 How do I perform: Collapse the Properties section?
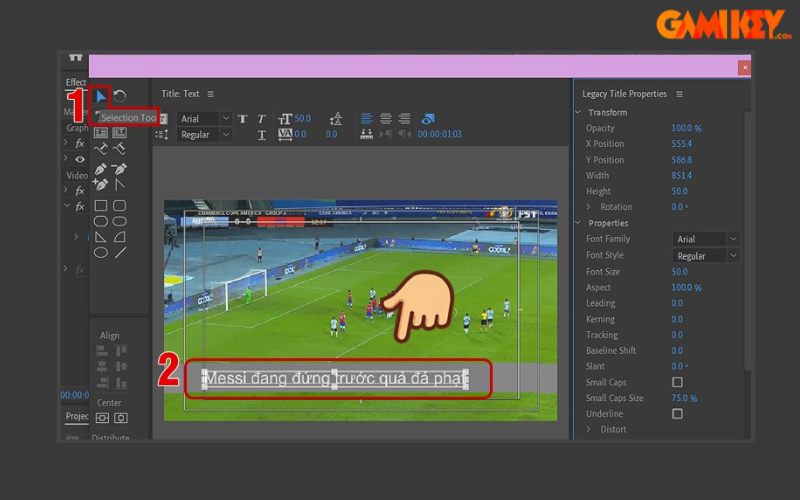(578, 223)
